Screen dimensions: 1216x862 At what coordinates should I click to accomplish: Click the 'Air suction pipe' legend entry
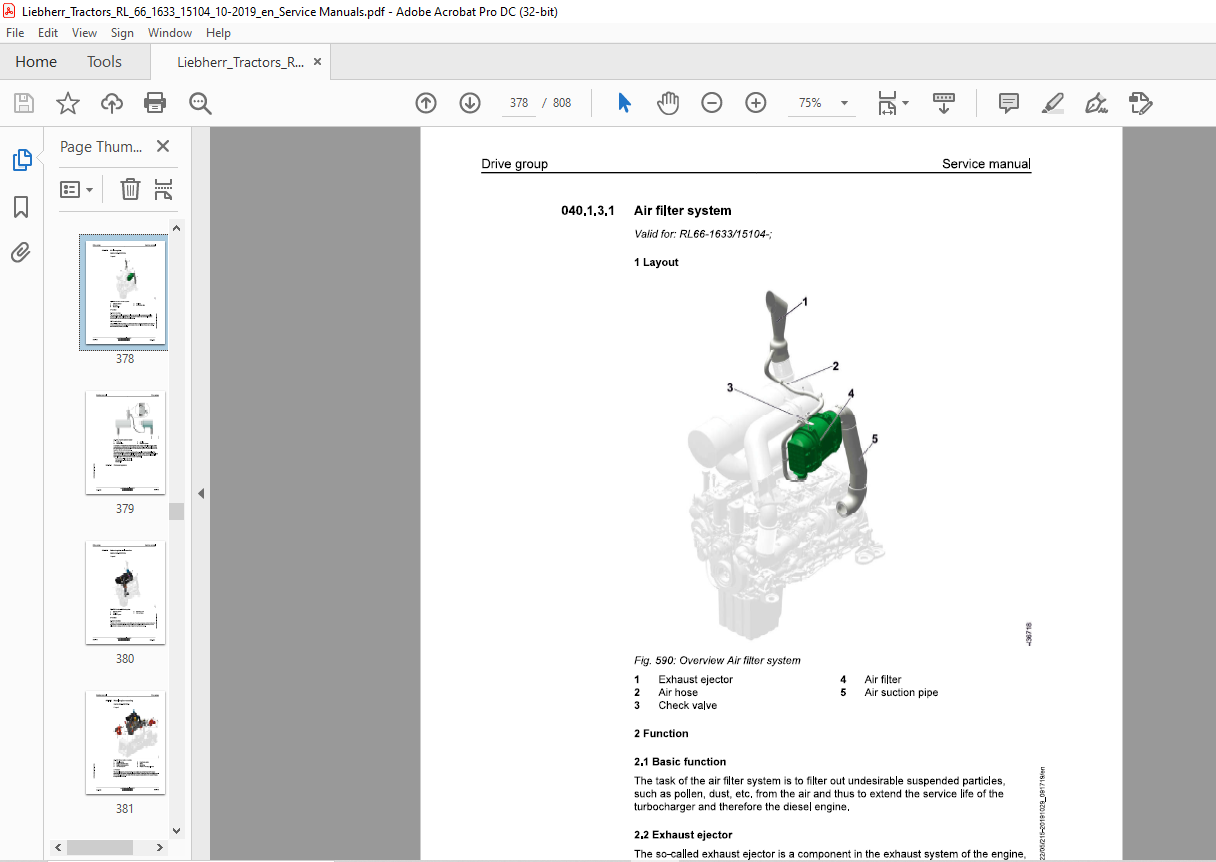point(901,692)
